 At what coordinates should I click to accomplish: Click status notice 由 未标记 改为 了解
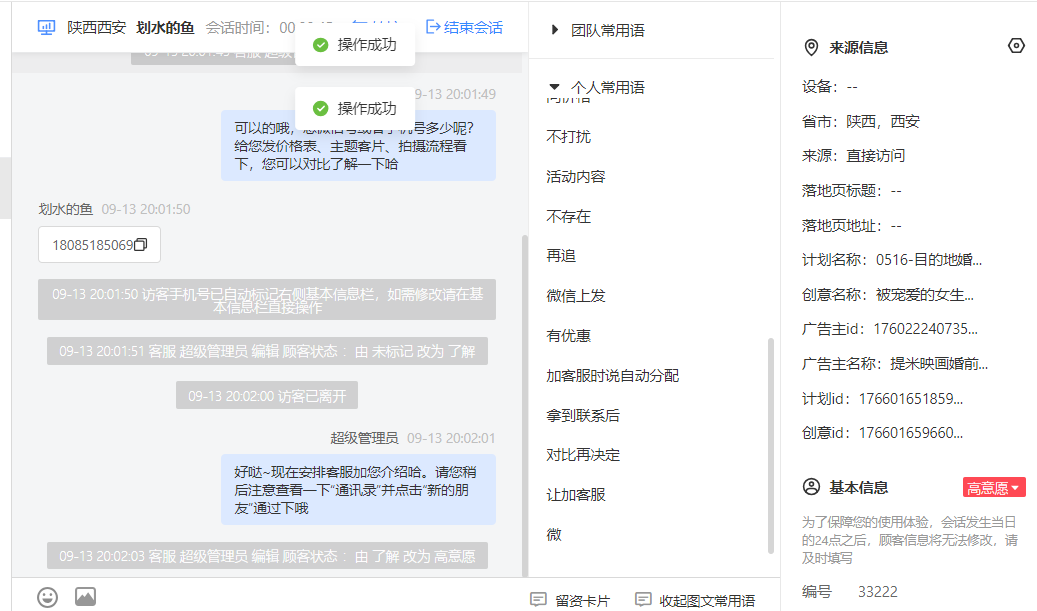coord(267,351)
